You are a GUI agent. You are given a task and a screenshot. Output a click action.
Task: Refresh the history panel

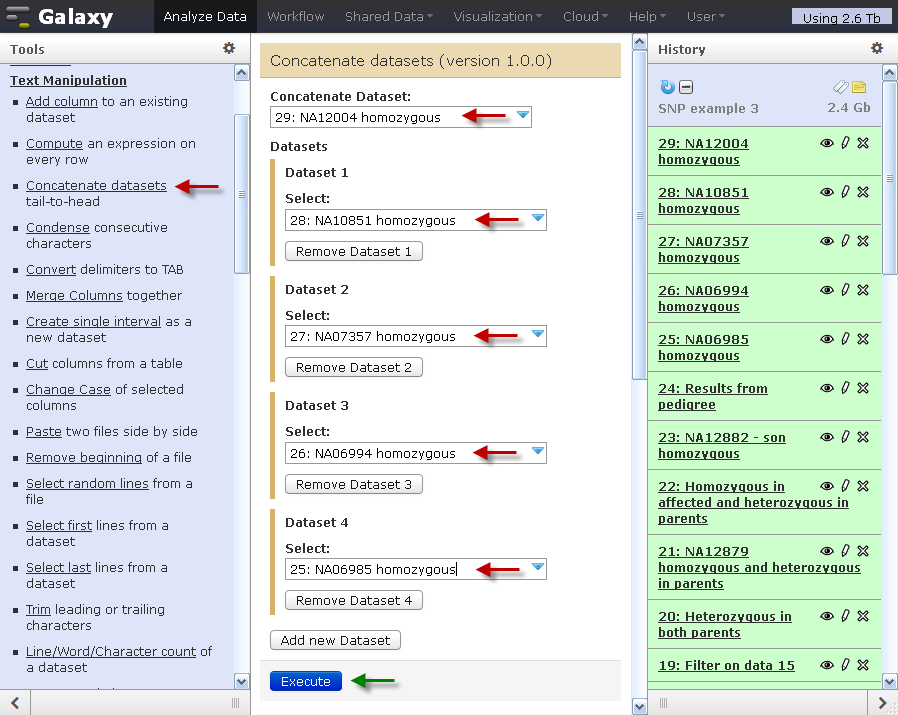(668, 88)
